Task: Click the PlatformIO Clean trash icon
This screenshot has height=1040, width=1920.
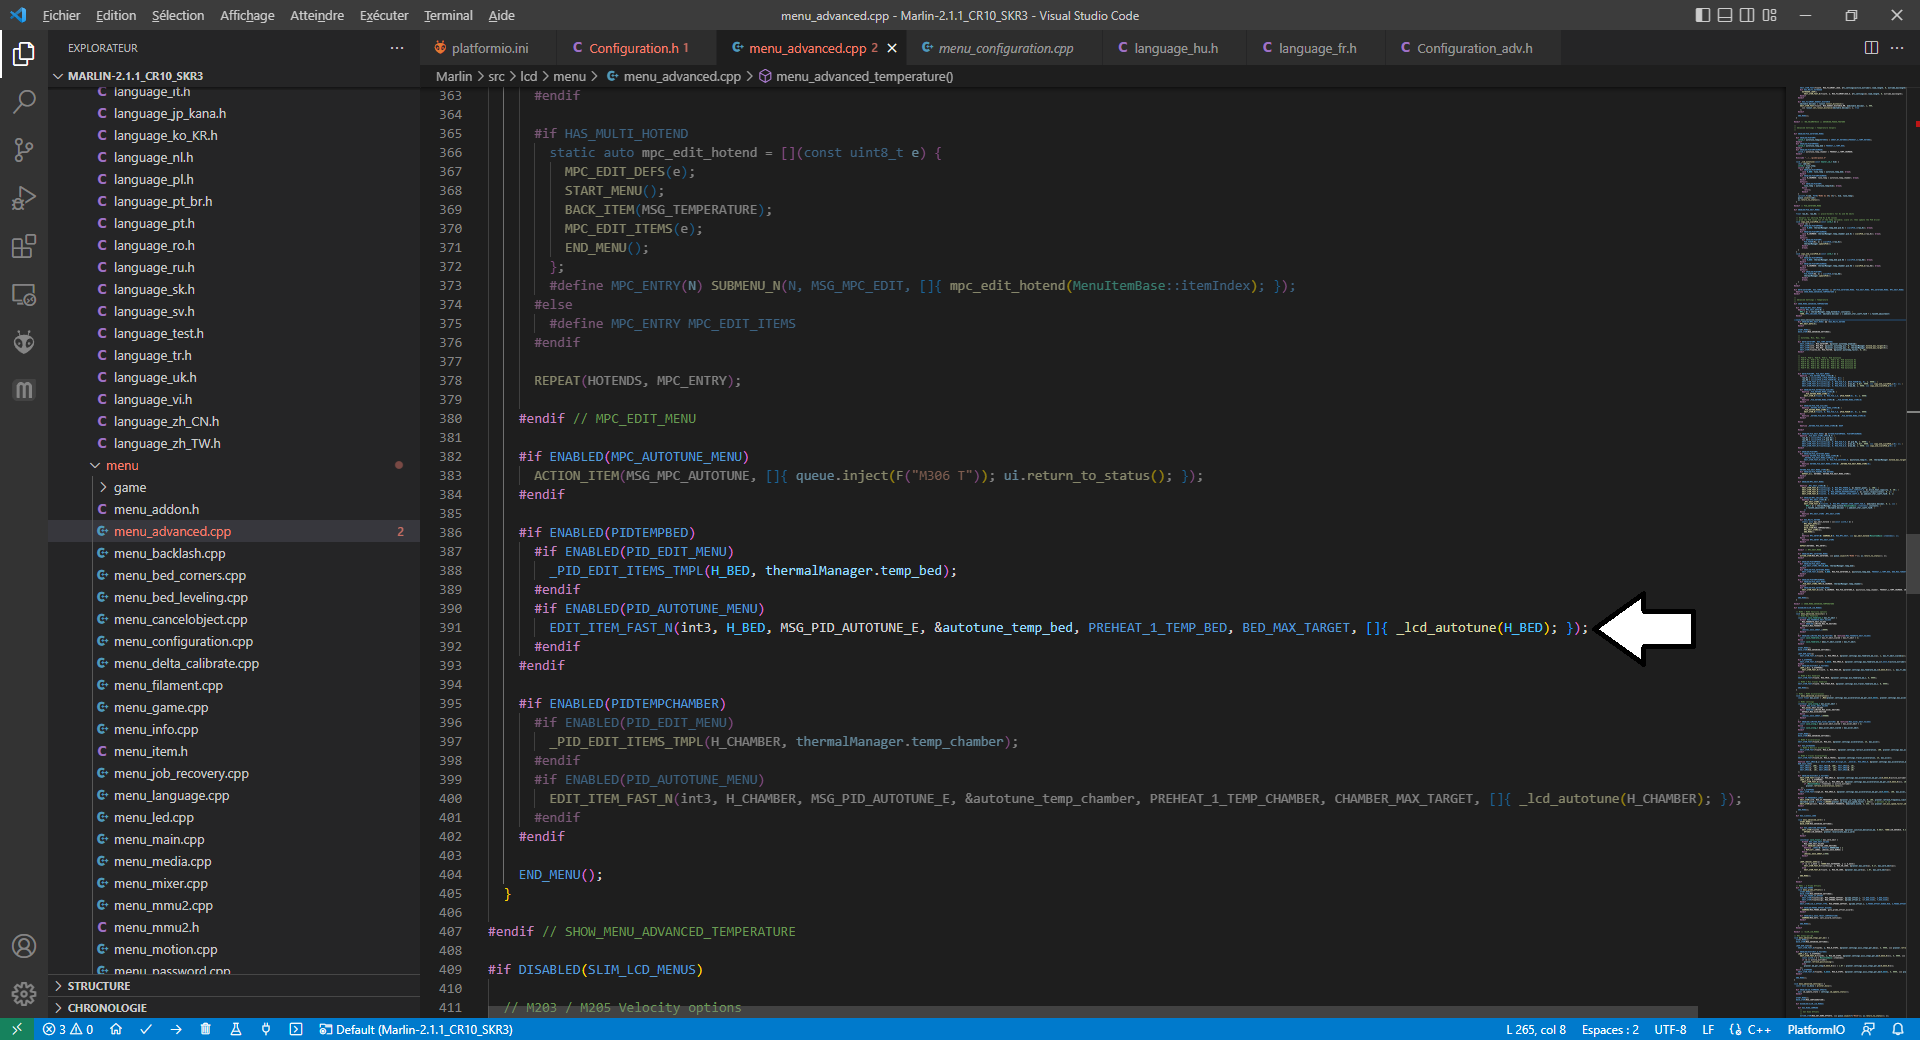Action: point(206,1029)
